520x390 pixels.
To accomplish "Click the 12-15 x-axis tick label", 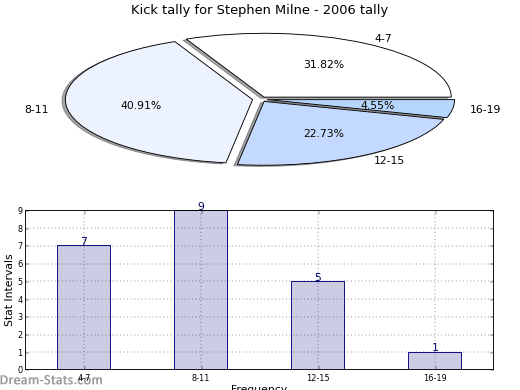I will (318, 378).
